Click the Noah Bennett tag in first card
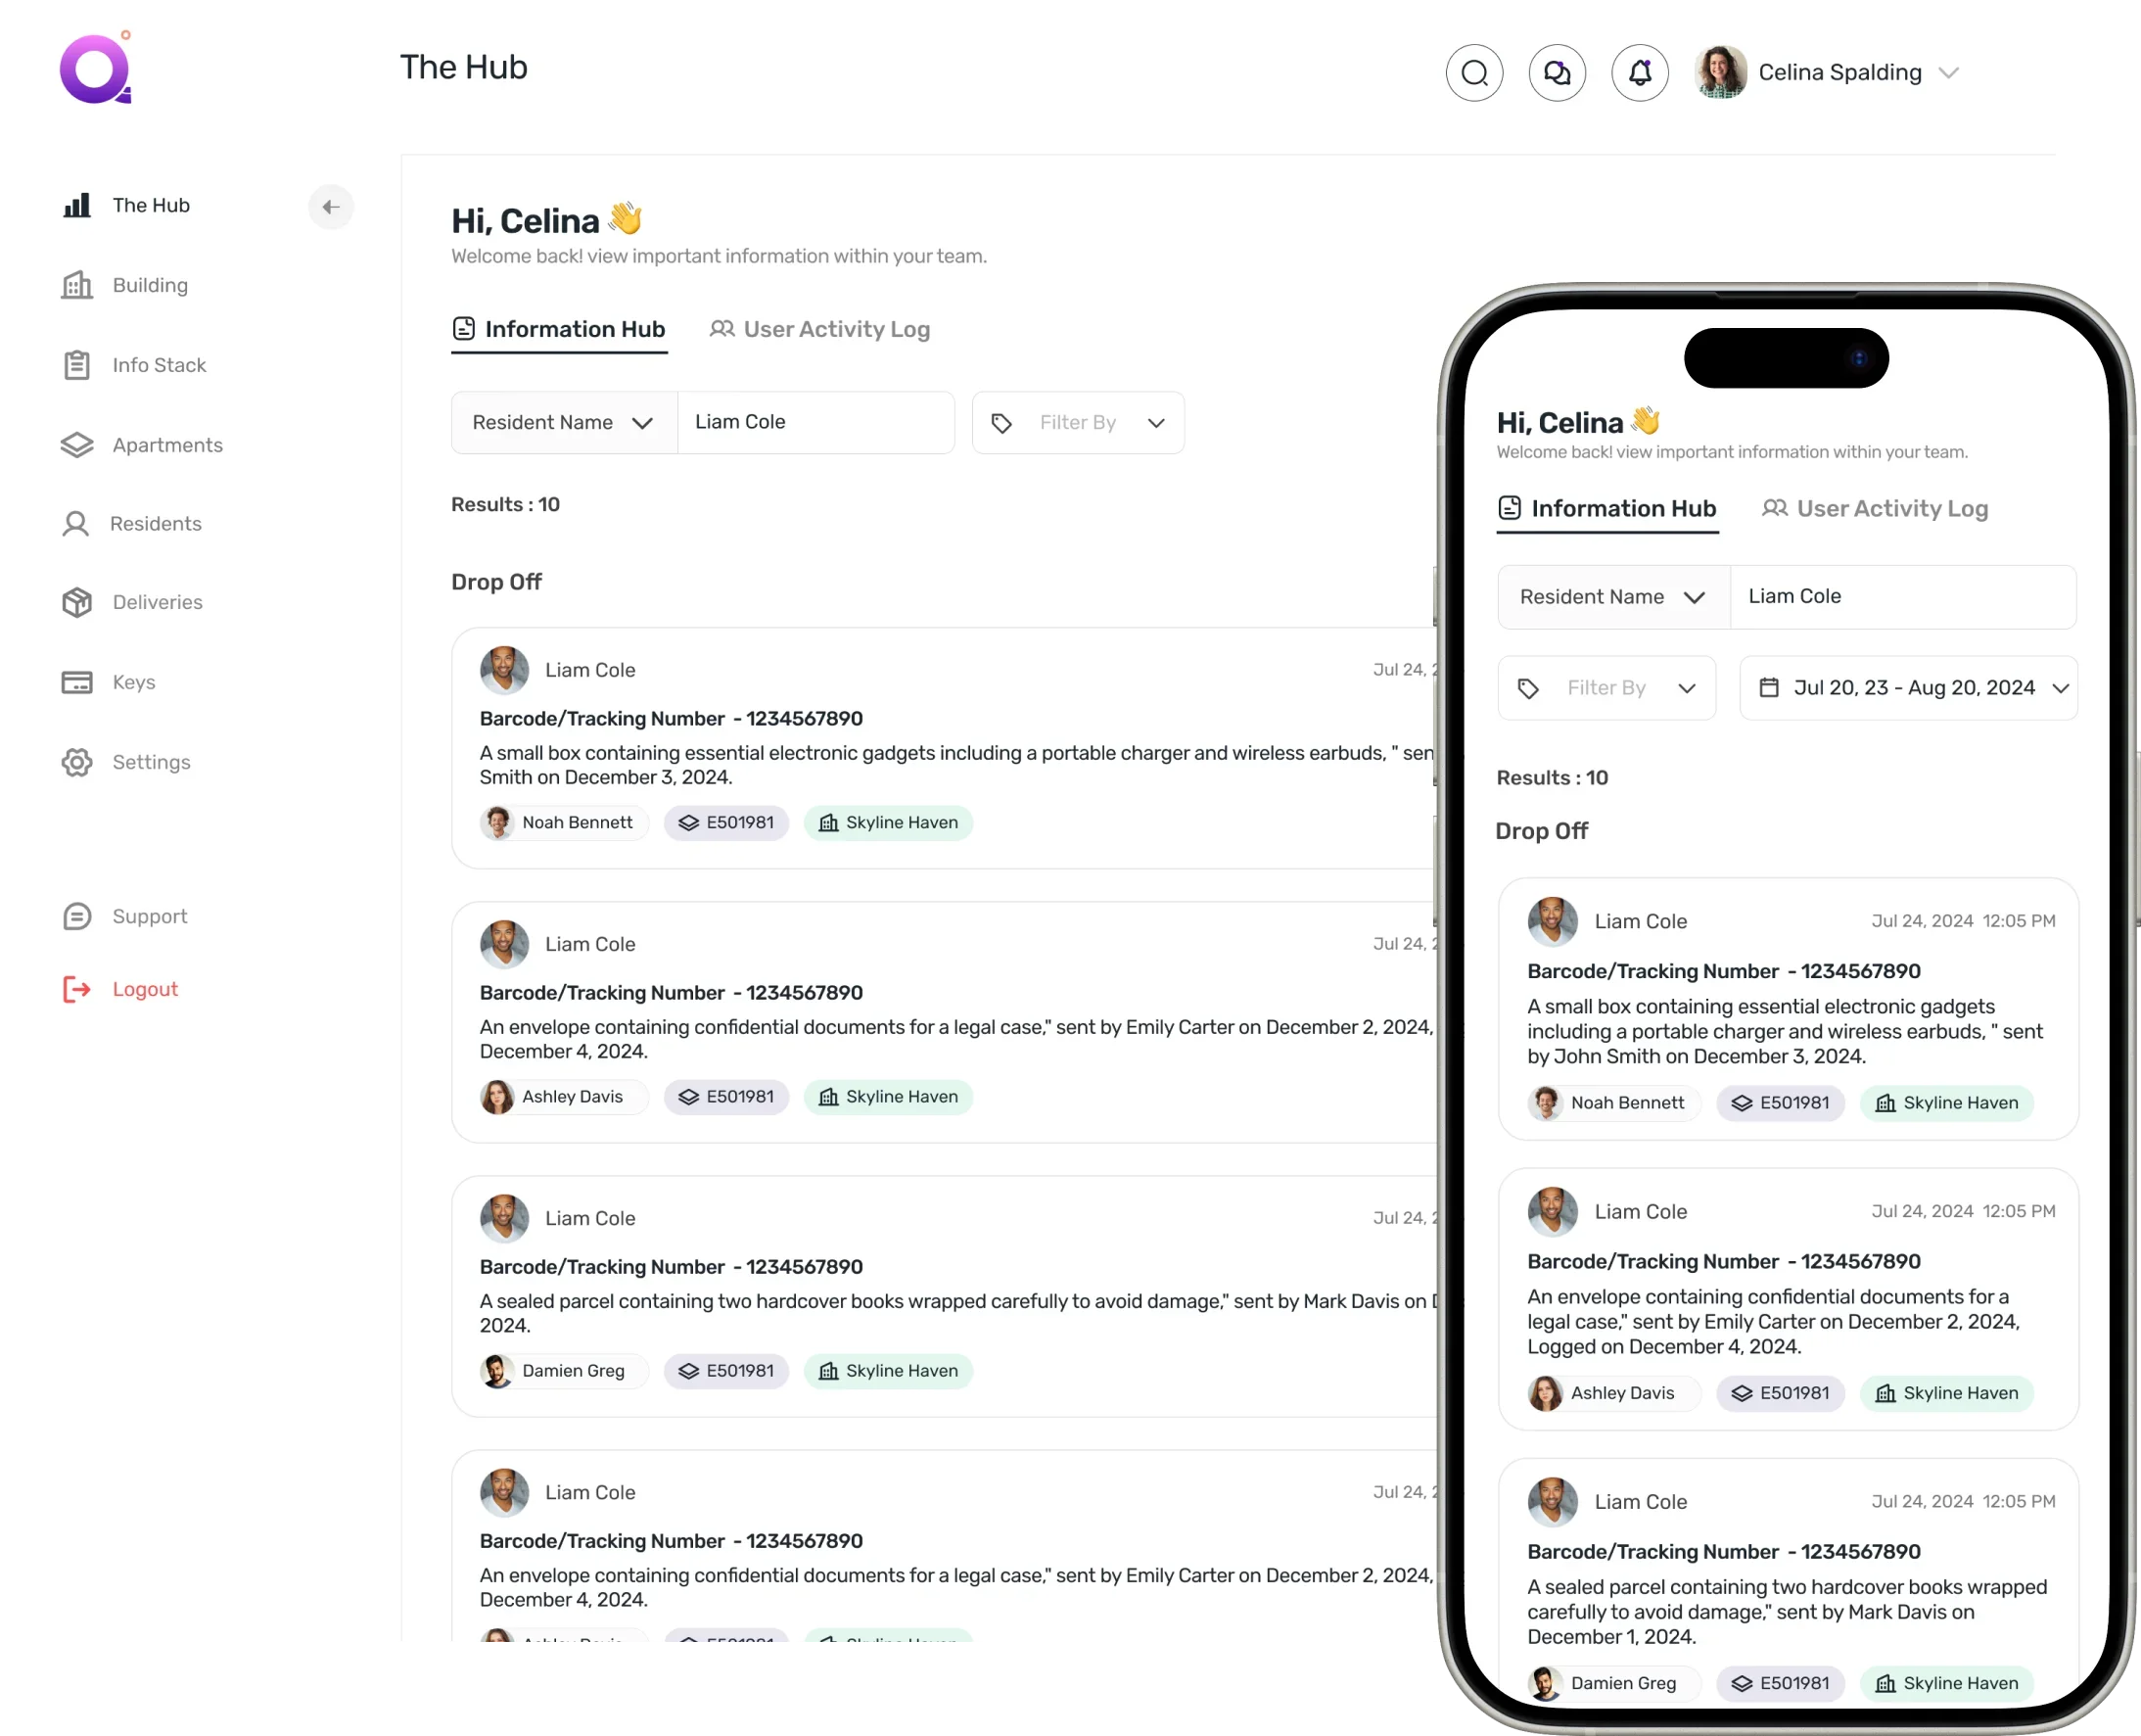 coord(563,822)
